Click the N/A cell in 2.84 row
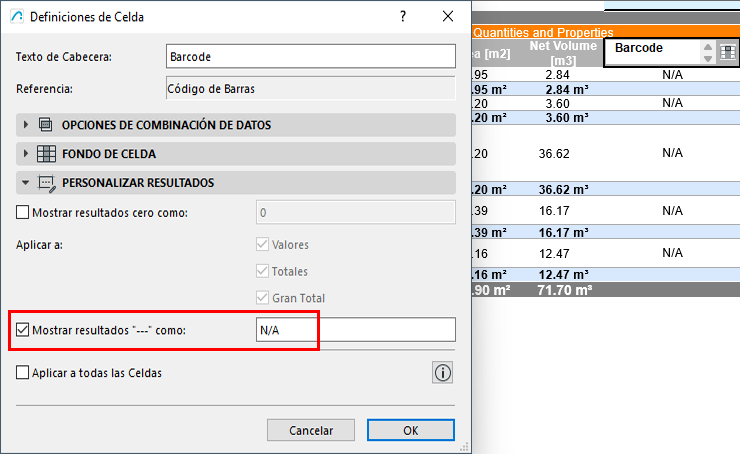This screenshot has width=740, height=454. pyautogui.click(x=673, y=75)
